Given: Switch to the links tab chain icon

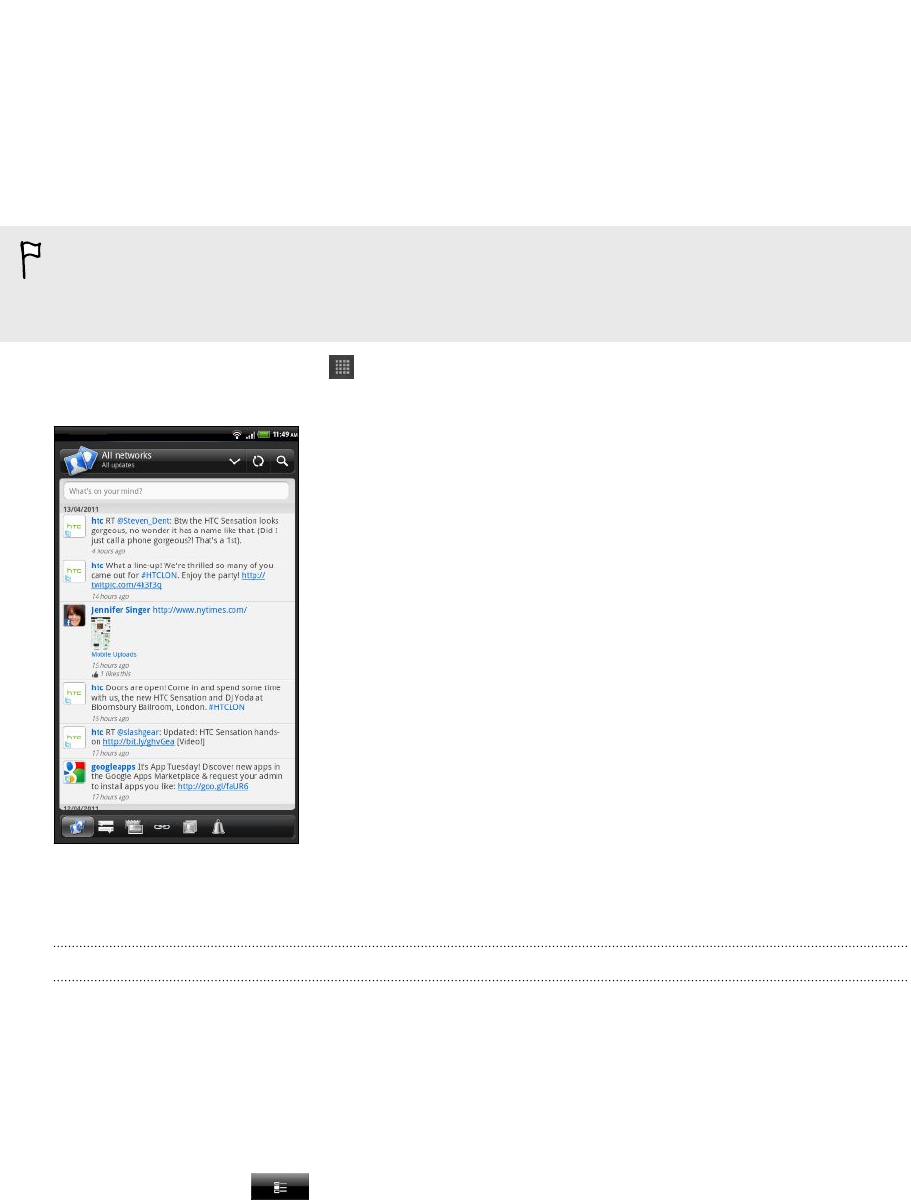Looking at the screenshot, I should tap(161, 828).
